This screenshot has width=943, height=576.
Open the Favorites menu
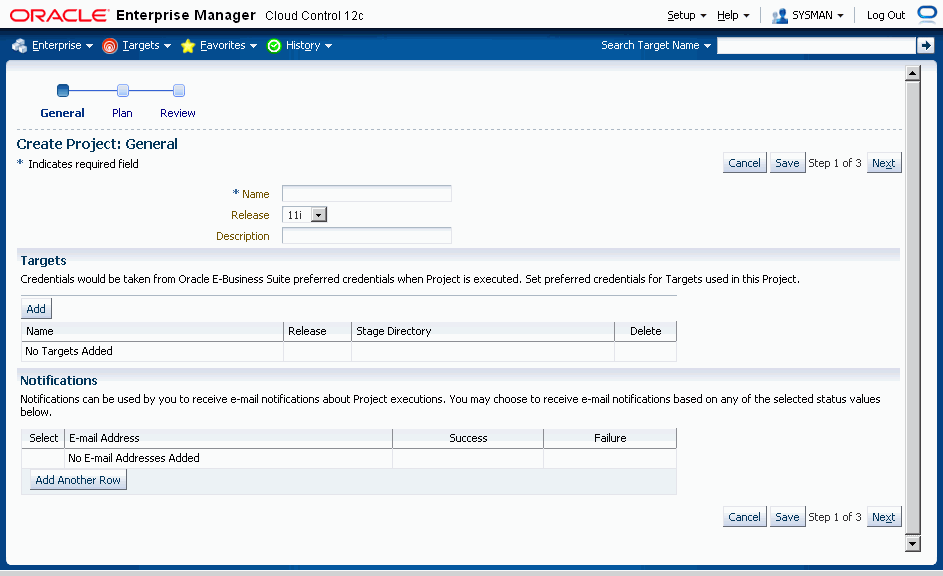(x=229, y=46)
